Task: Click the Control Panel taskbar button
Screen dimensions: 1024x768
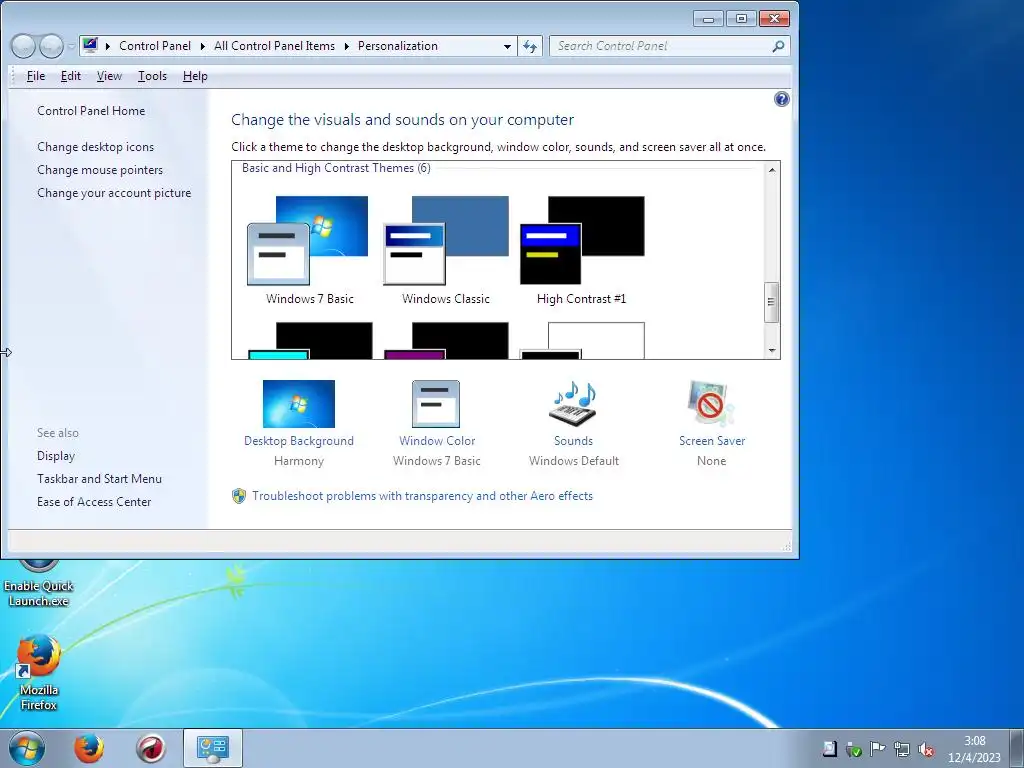Action: click(x=213, y=748)
